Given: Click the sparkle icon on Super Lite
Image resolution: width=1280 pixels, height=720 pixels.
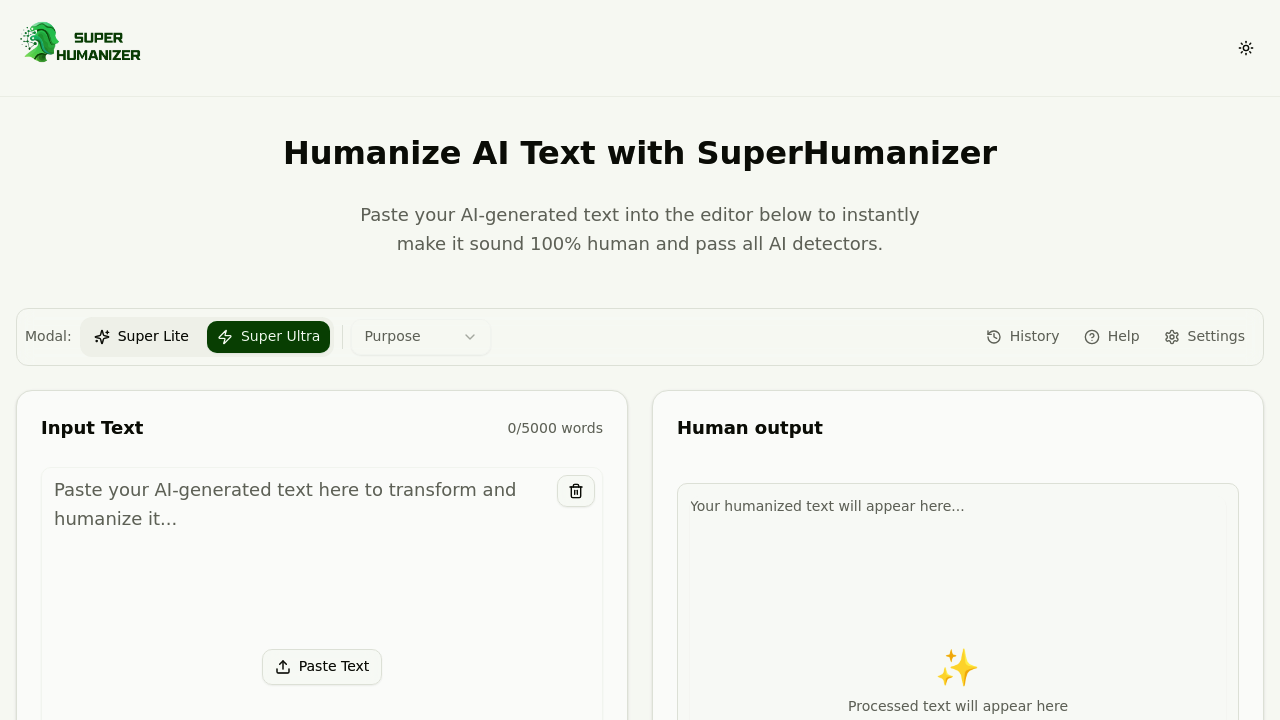Looking at the screenshot, I should [103, 337].
